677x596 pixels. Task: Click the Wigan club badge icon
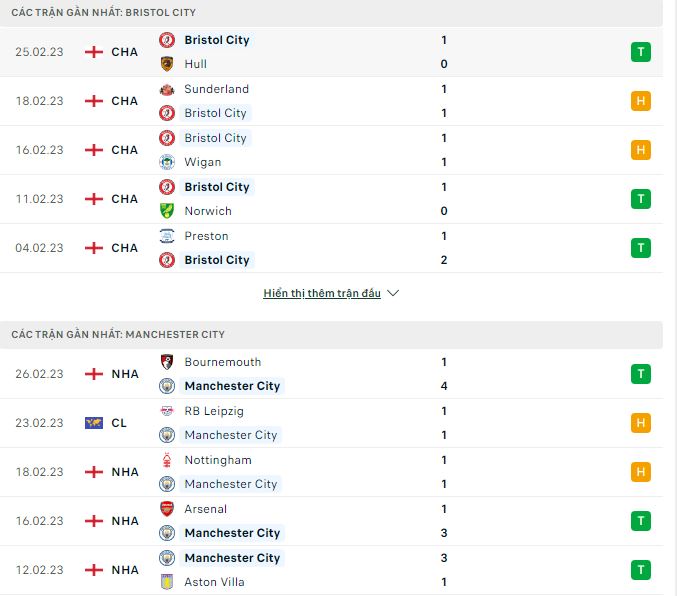tap(167, 162)
